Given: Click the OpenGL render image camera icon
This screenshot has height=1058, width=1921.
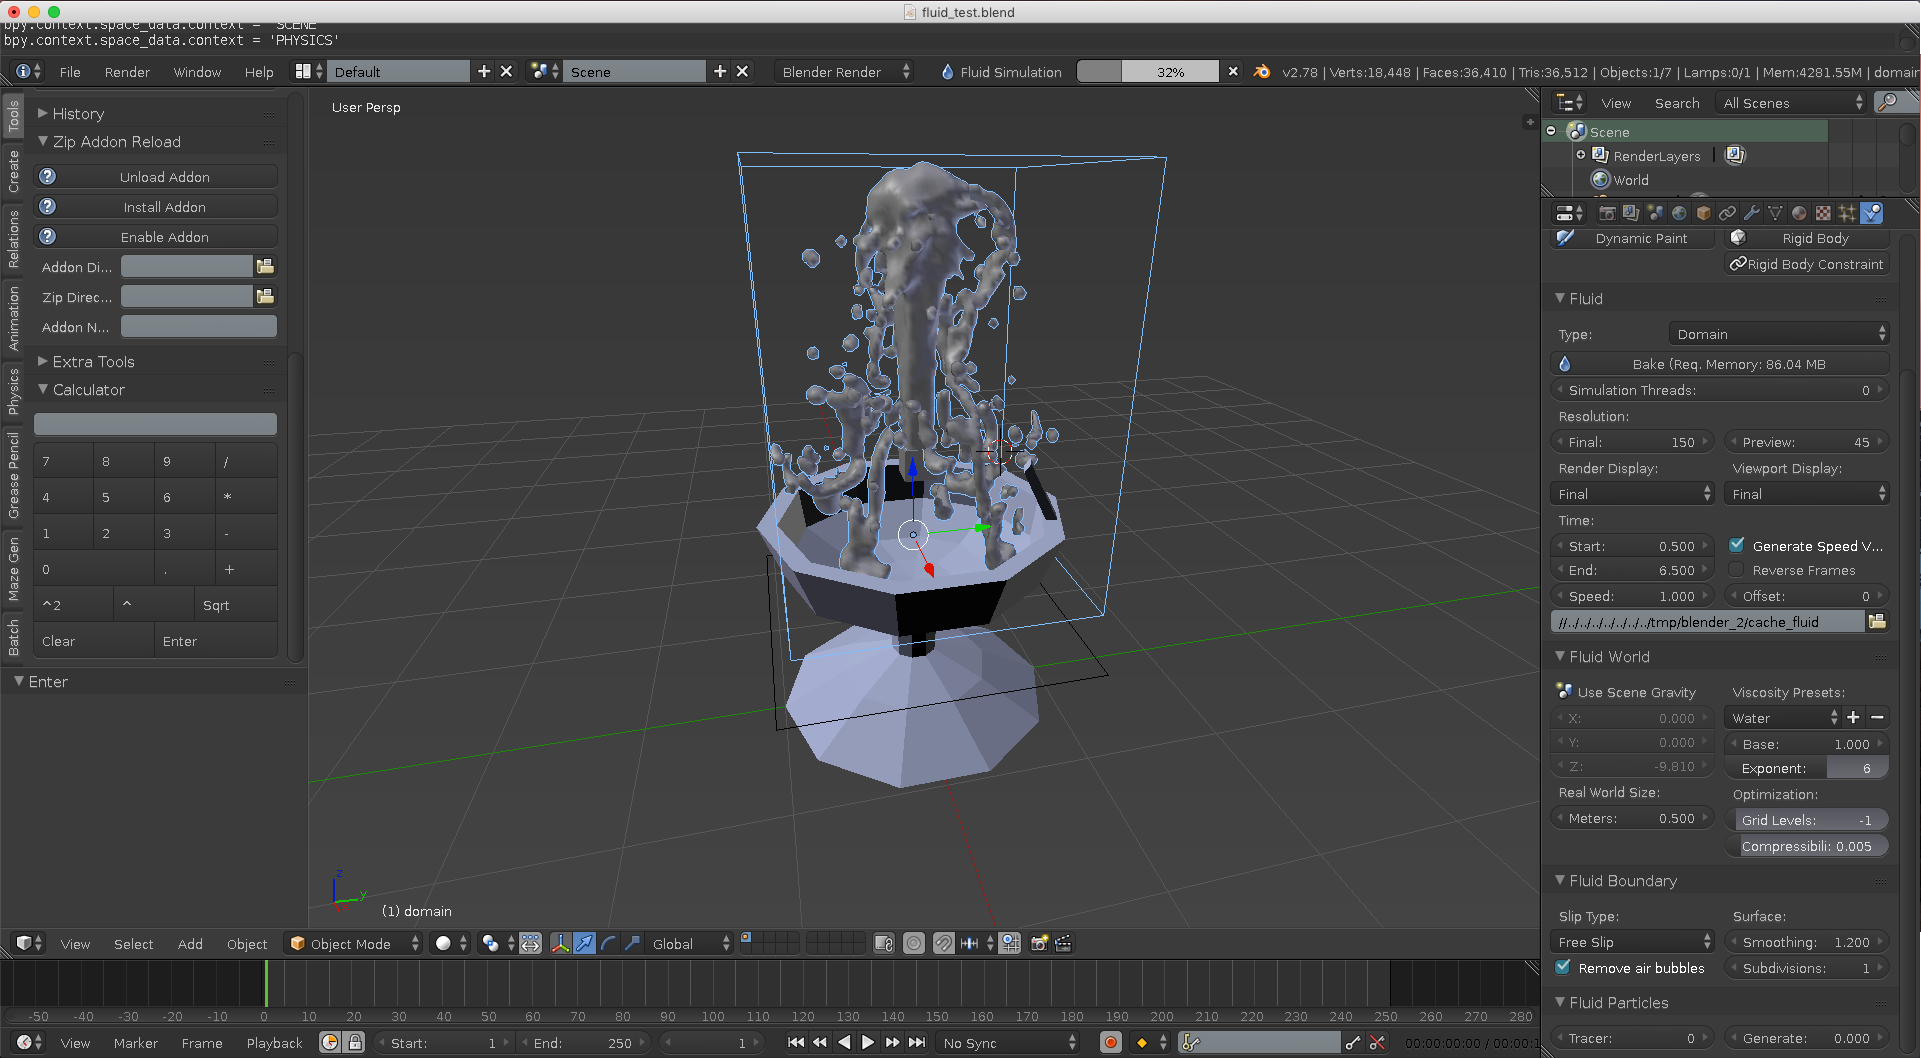Looking at the screenshot, I should coord(1039,943).
